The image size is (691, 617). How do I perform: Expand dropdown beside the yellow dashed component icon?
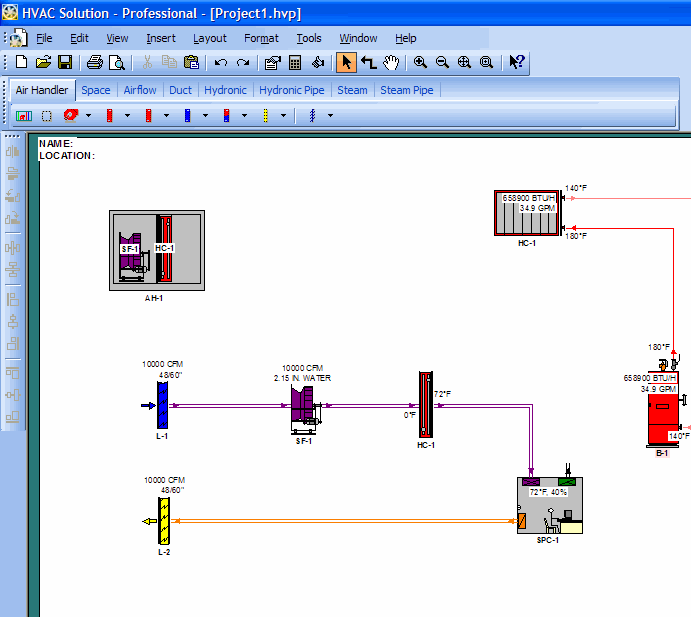[283, 115]
